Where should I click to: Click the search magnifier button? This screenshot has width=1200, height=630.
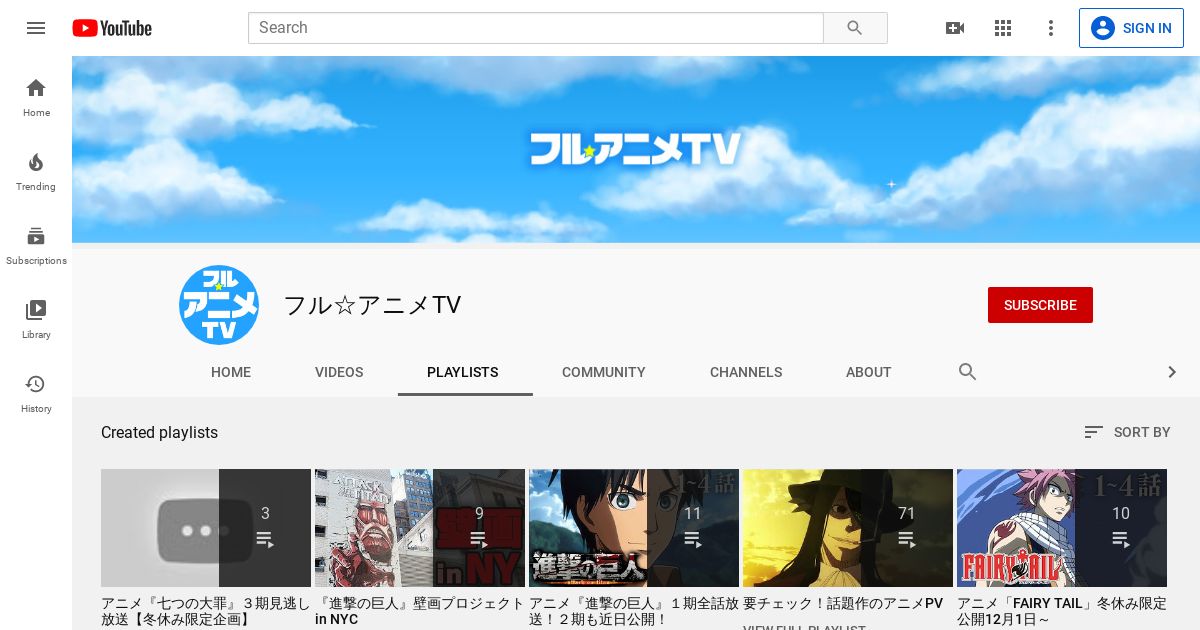855,28
